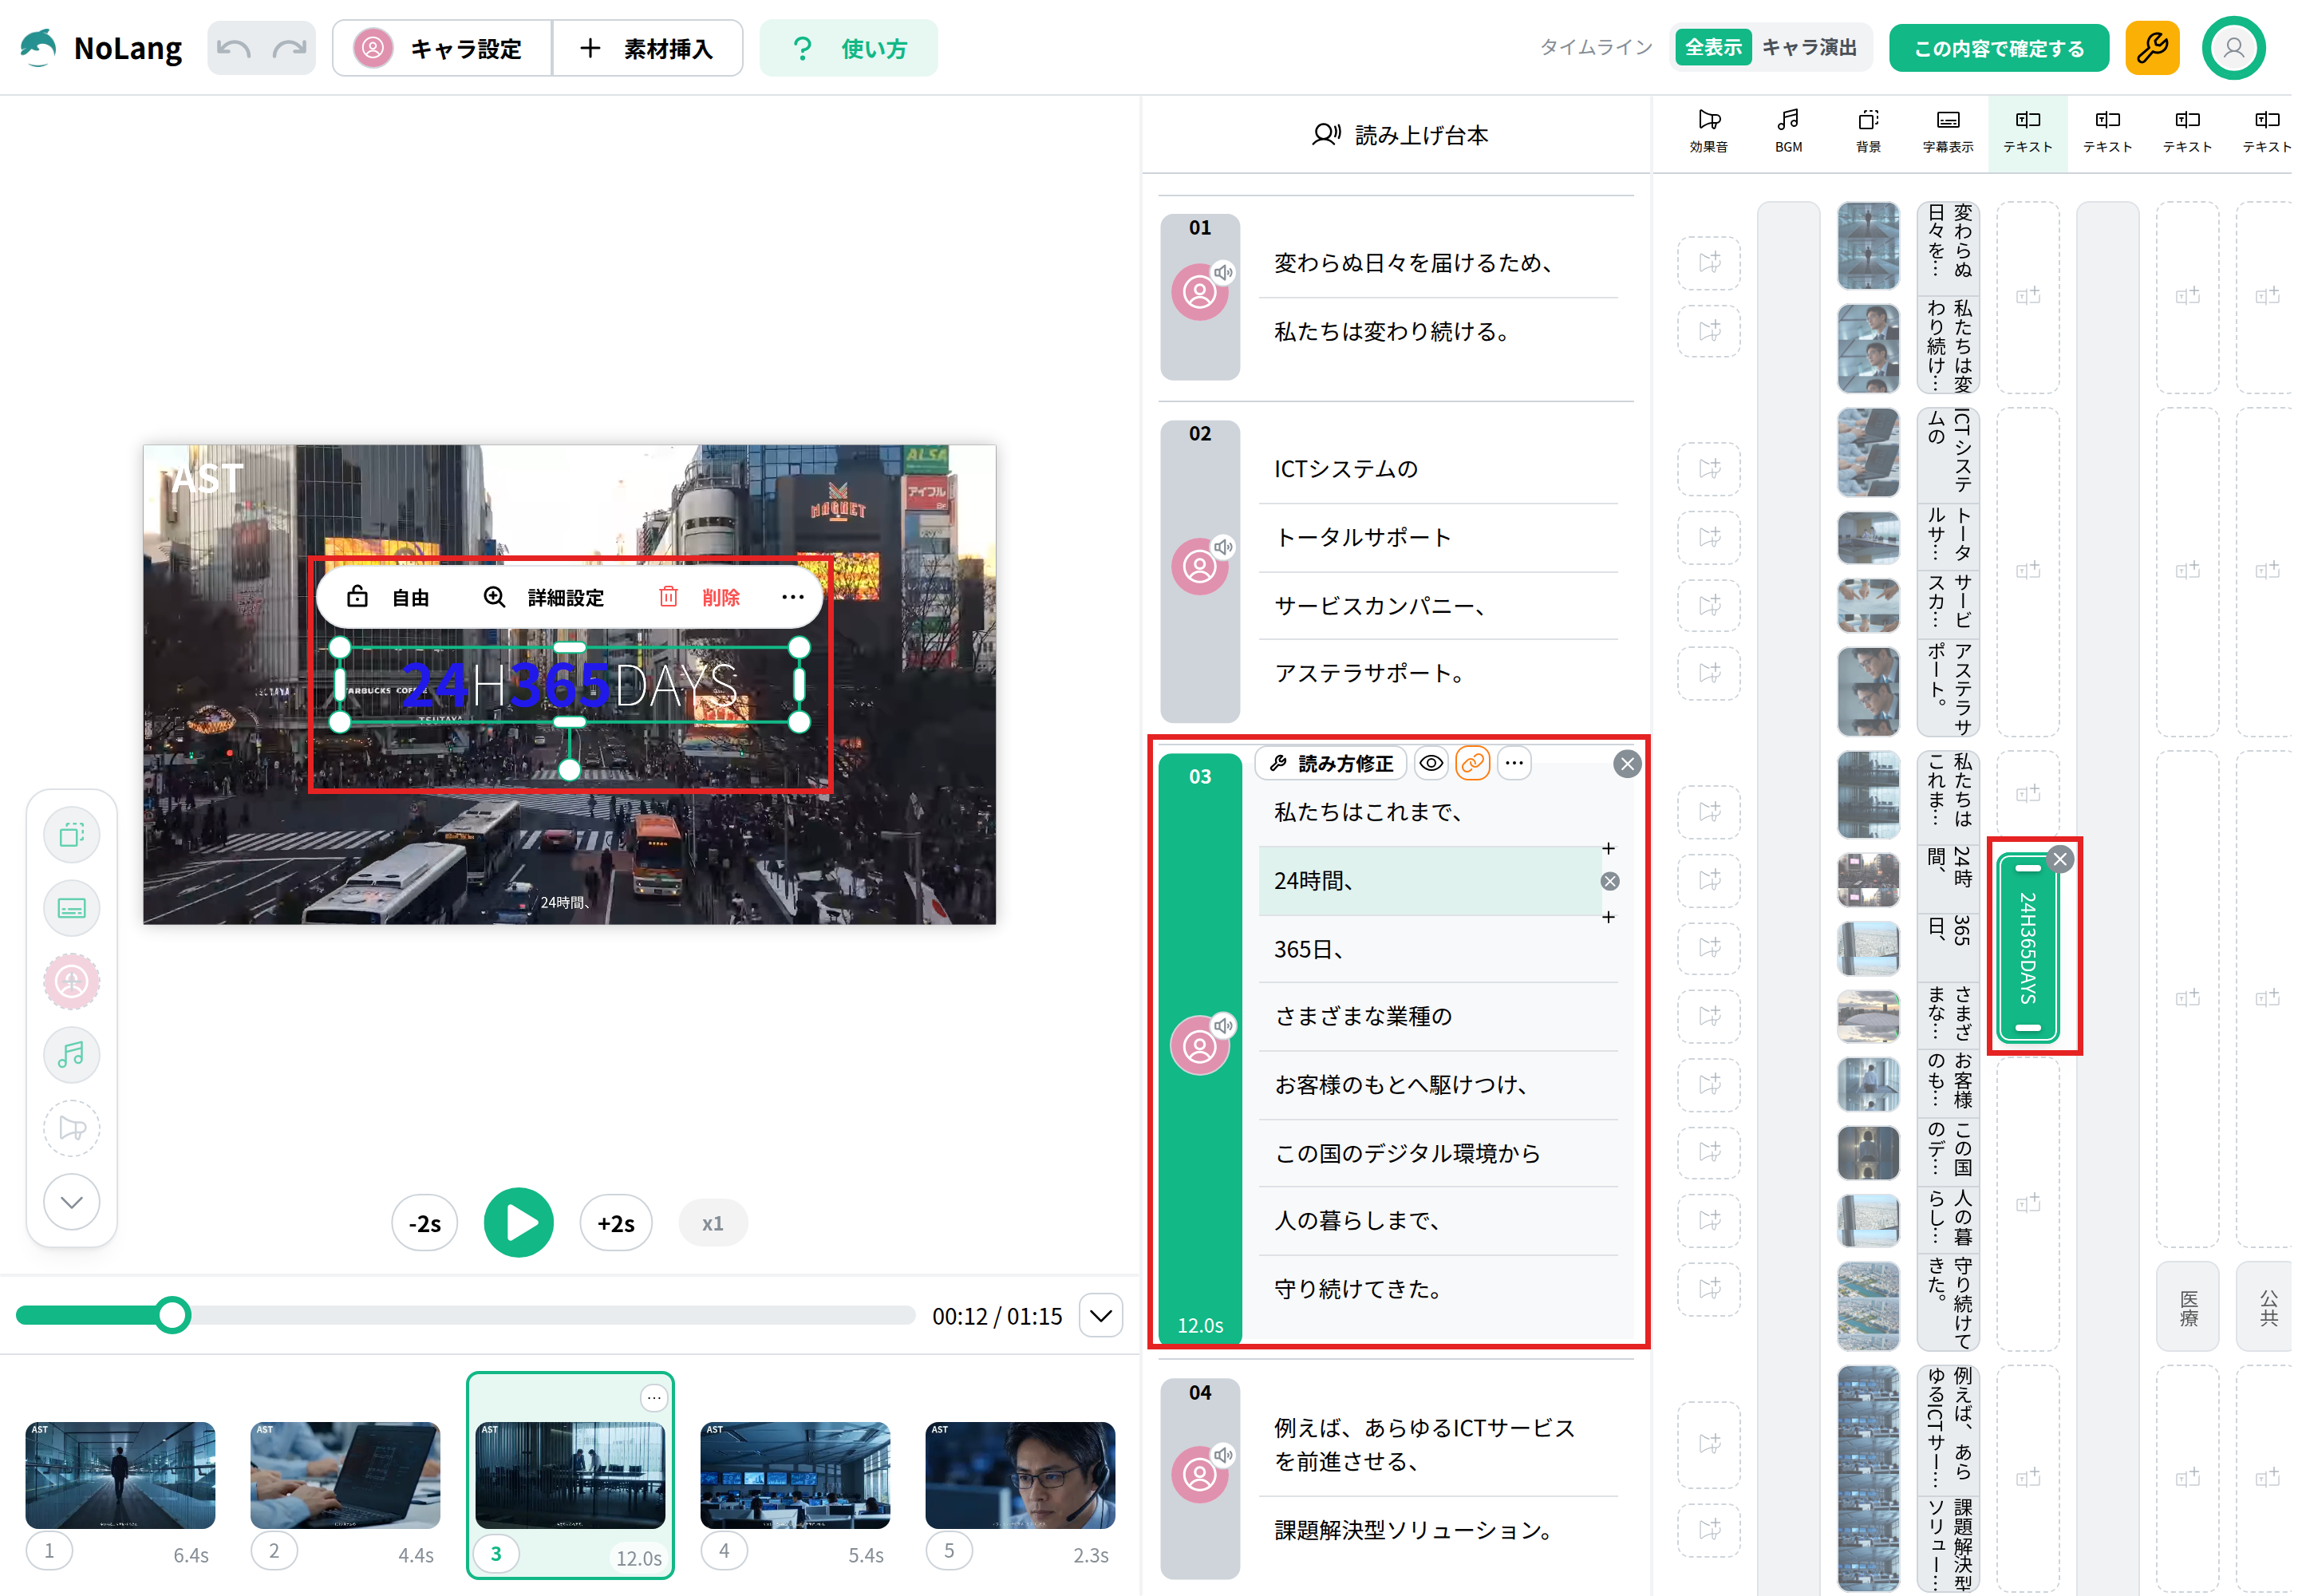Select the 背景 background column tab
This screenshot has width=2298, height=1596.
[1868, 132]
